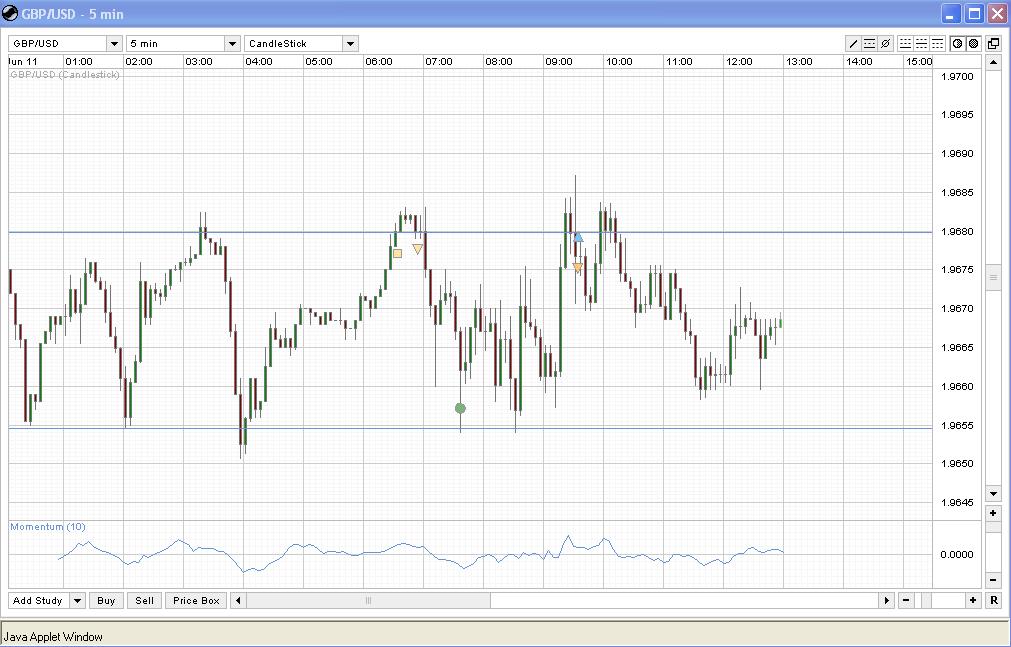Toggle the half-shaded circle display button
The width and height of the screenshot is (1011, 647).
click(957, 44)
